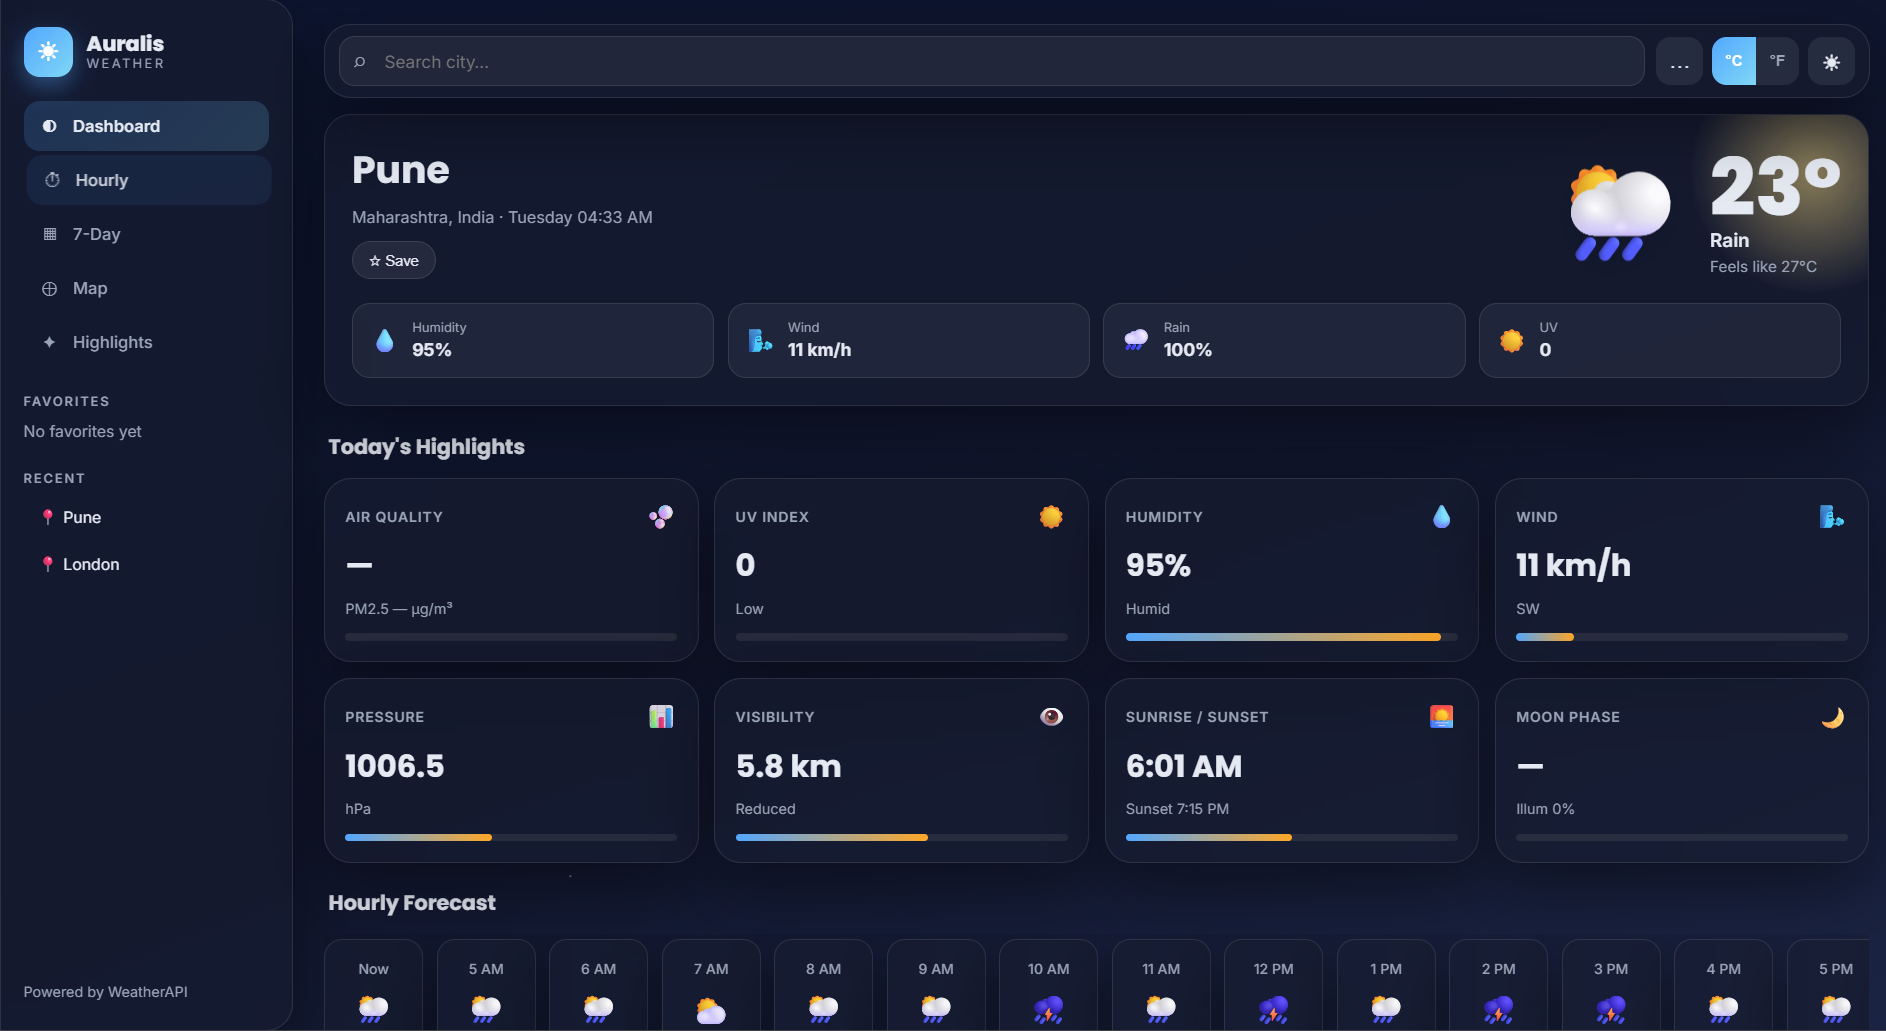Go to the 7-Day forecast
The image size is (1886, 1031).
pos(146,234)
